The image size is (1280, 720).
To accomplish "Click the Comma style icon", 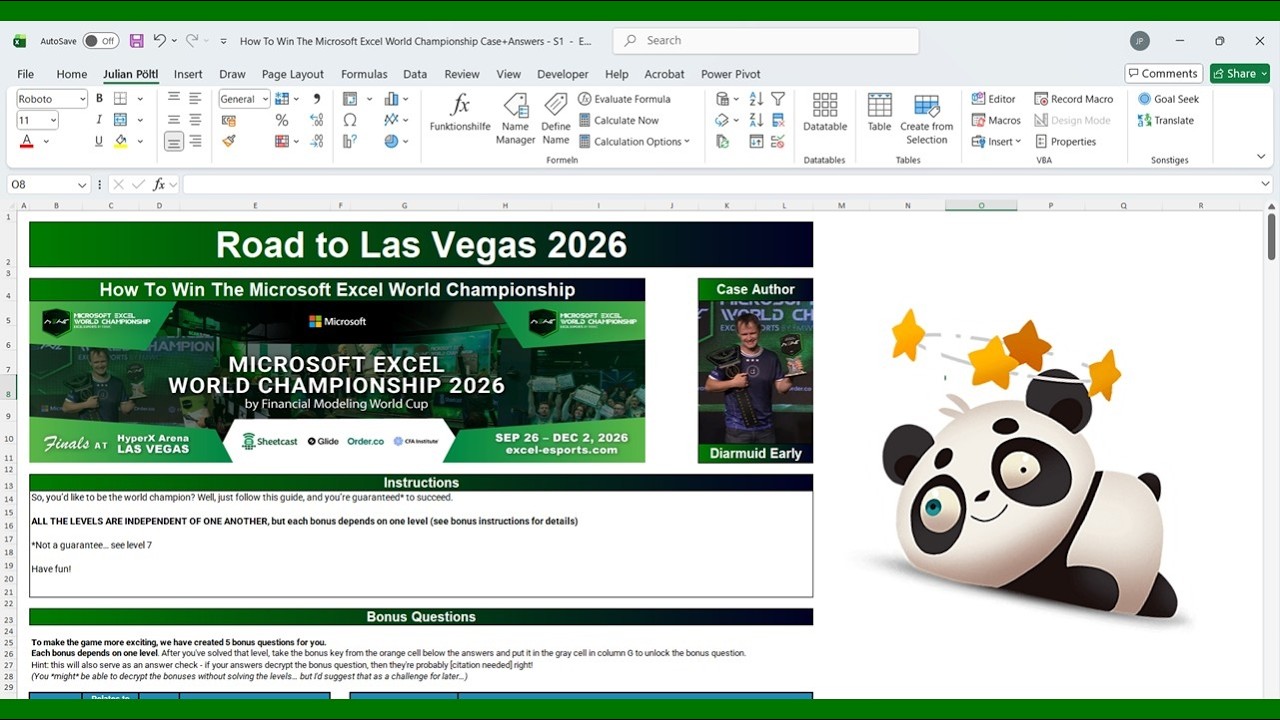I will coord(317,99).
